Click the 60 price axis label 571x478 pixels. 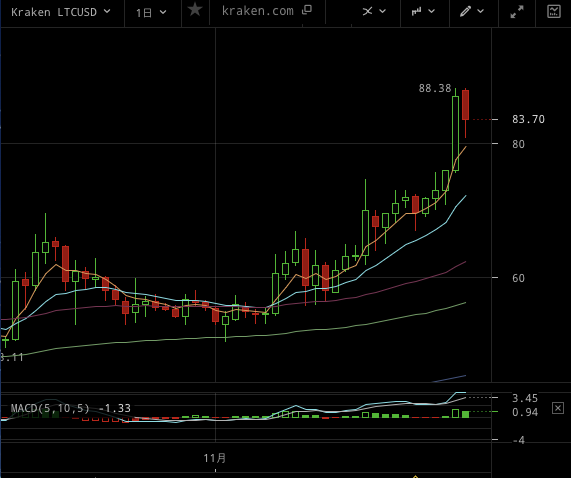point(519,278)
